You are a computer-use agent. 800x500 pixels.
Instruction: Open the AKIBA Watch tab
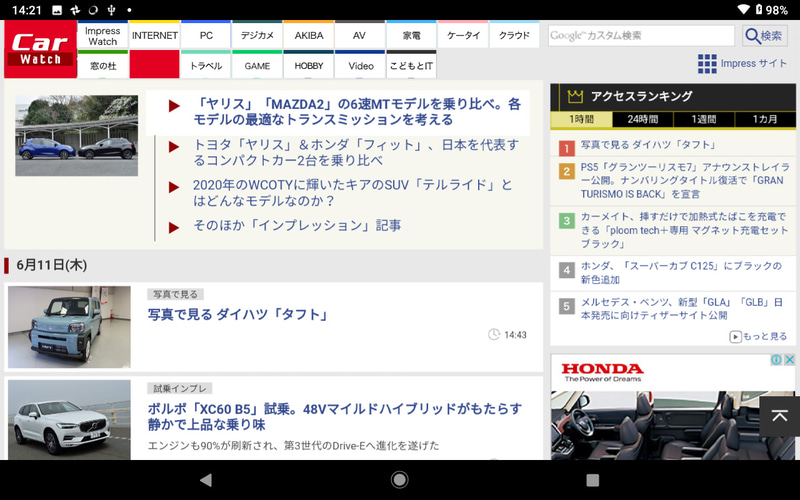(x=309, y=35)
